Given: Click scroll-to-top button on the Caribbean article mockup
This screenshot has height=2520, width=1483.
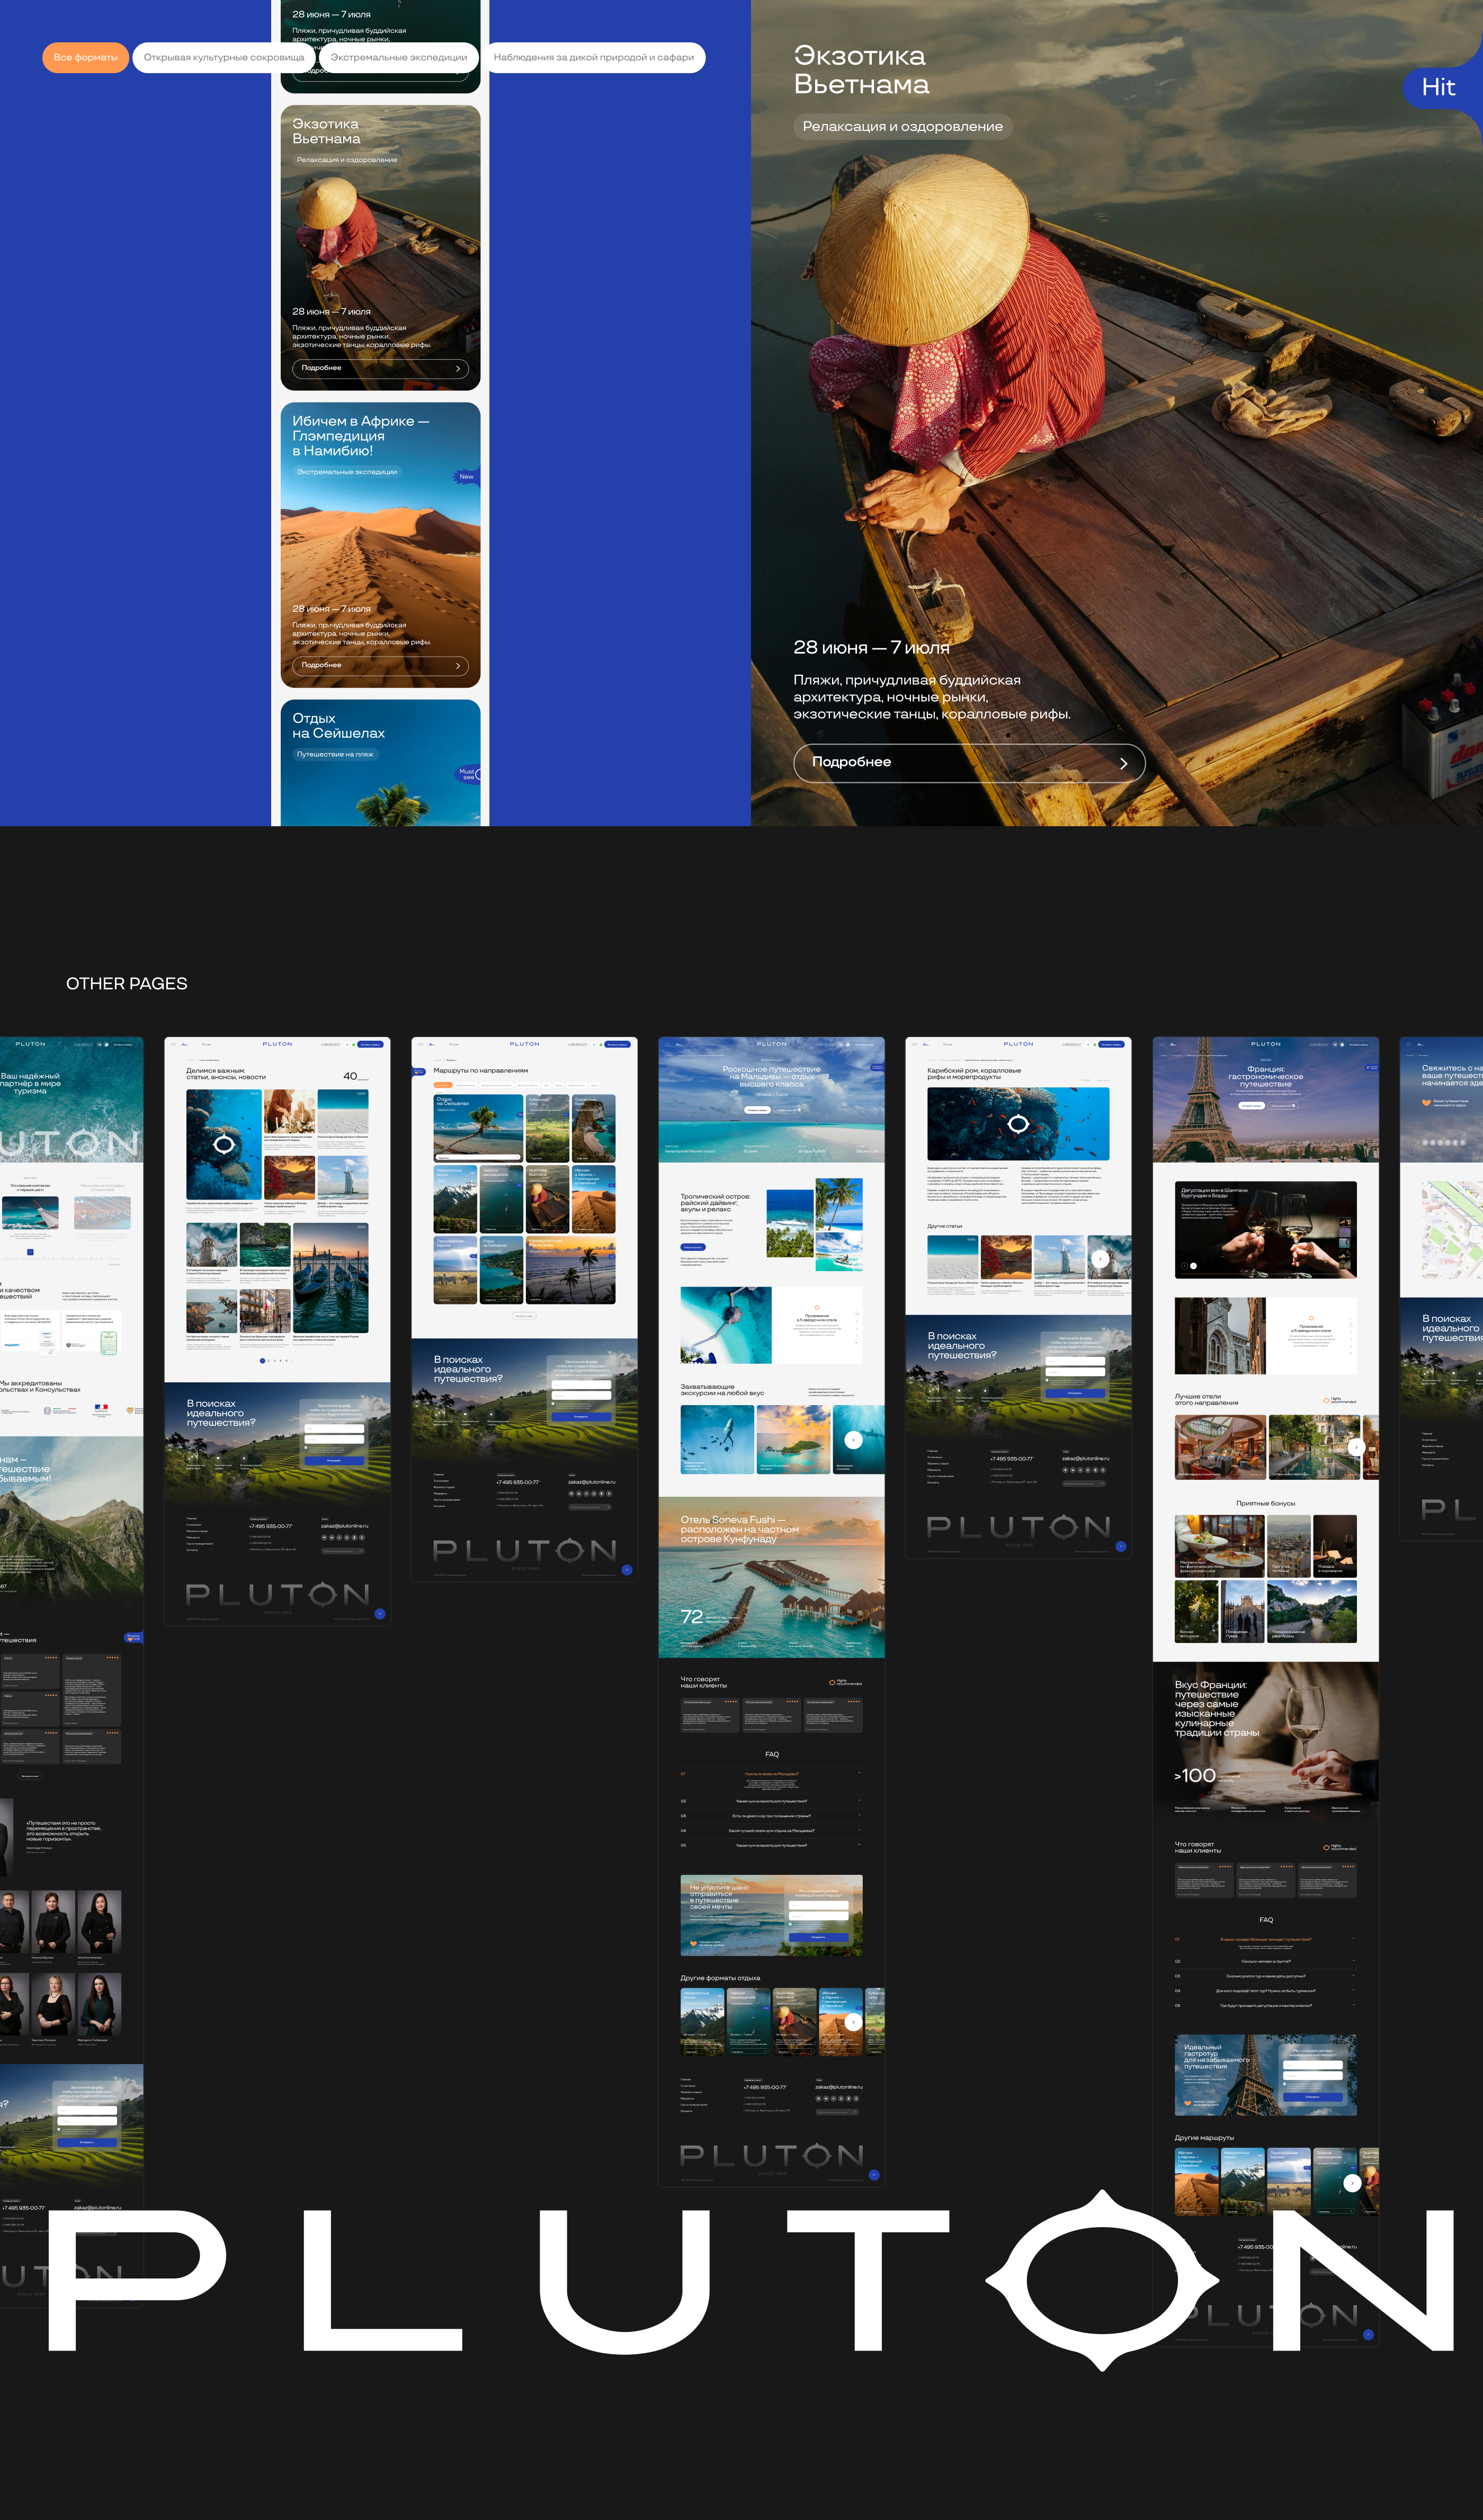Looking at the screenshot, I should pyautogui.click(x=1121, y=1546).
